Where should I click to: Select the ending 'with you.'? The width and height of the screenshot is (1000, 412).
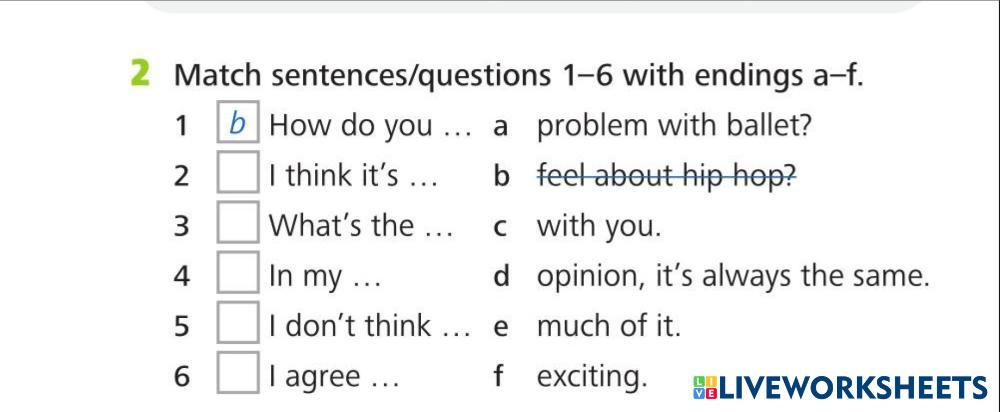point(599,227)
